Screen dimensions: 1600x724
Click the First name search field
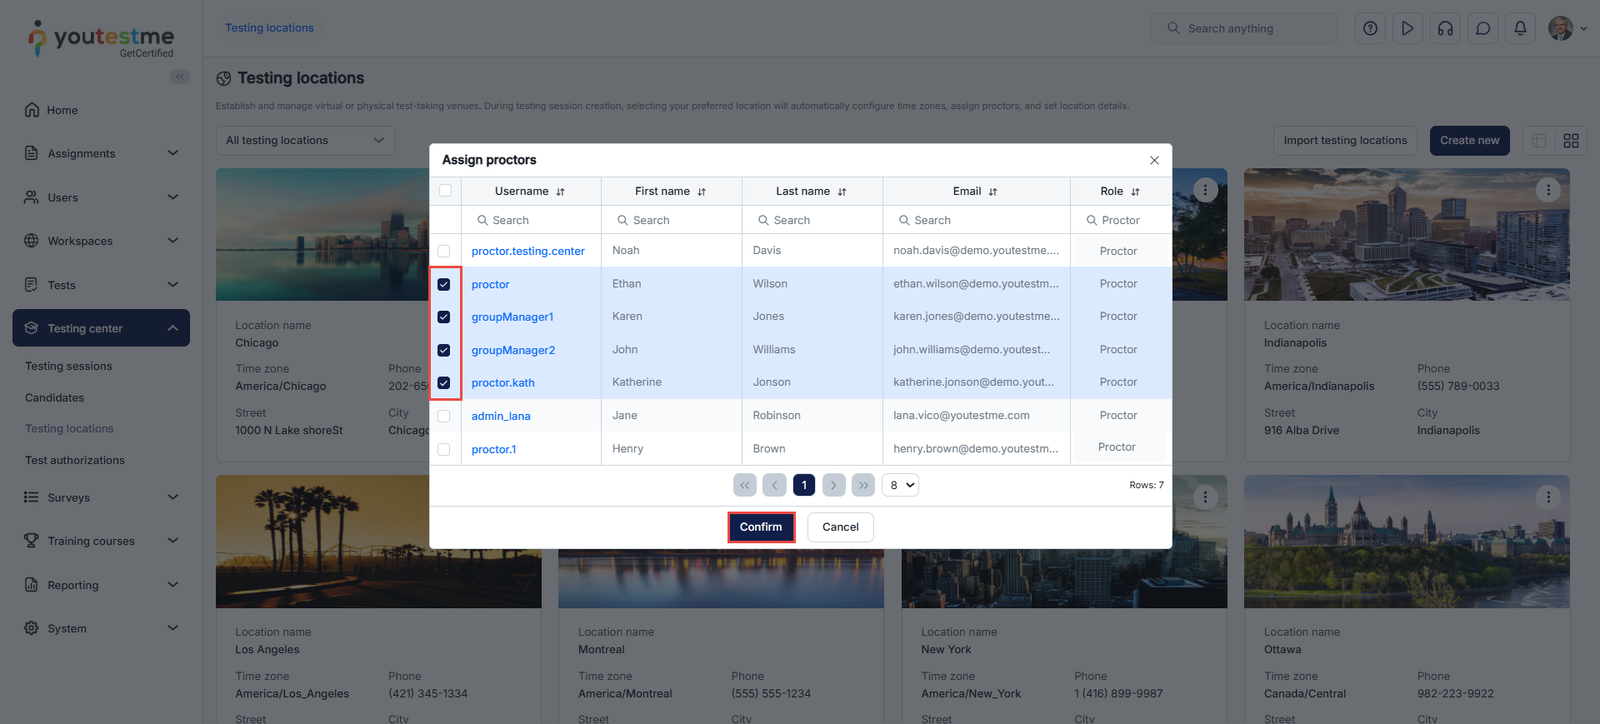(x=672, y=220)
